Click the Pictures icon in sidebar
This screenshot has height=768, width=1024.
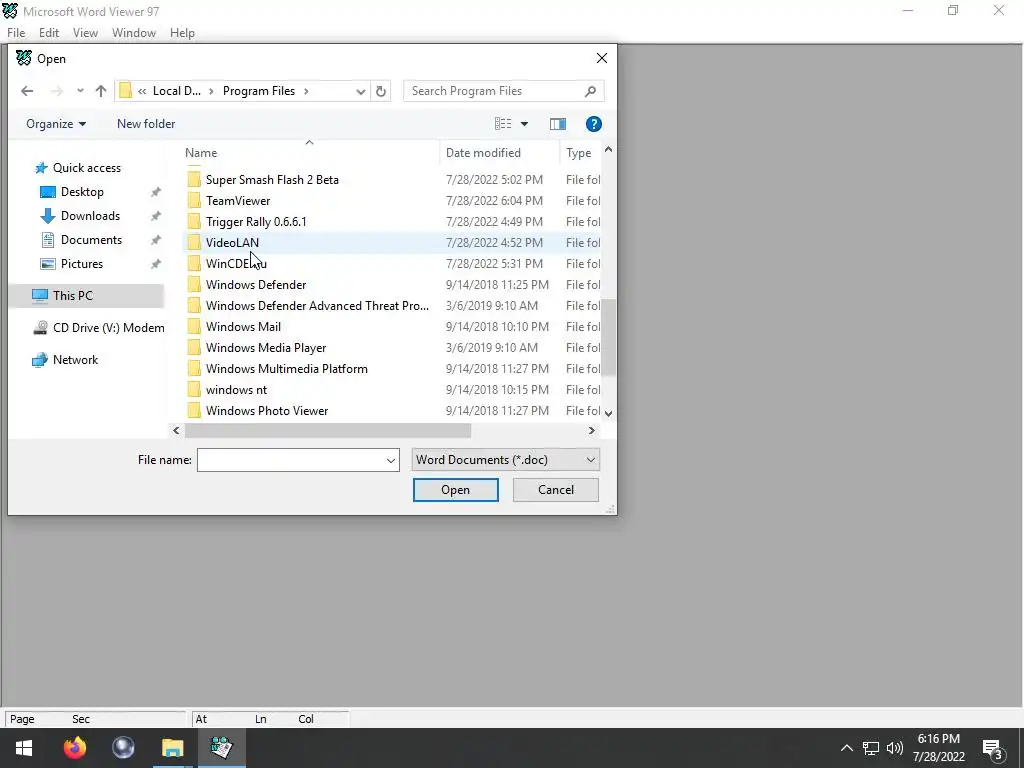point(48,264)
